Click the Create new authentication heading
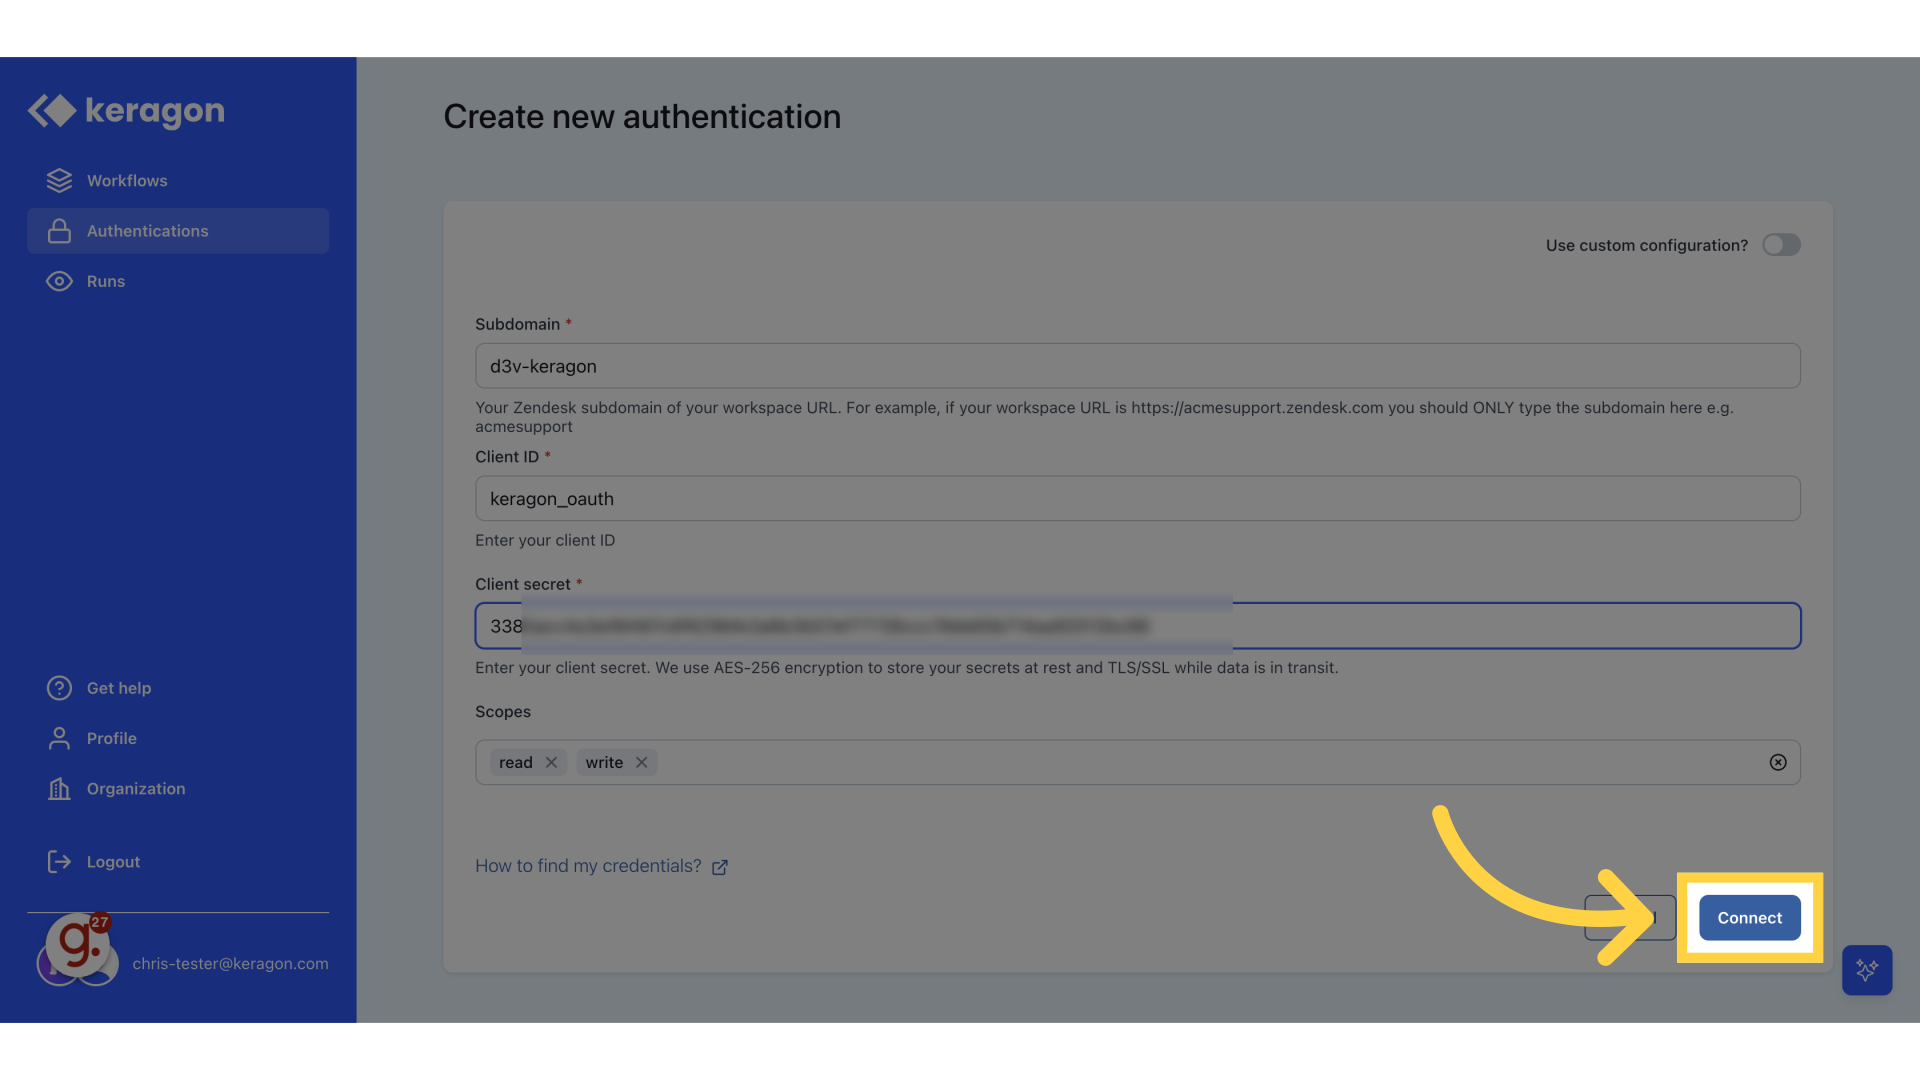The height and width of the screenshot is (1080, 1920). (x=642, y=117)
